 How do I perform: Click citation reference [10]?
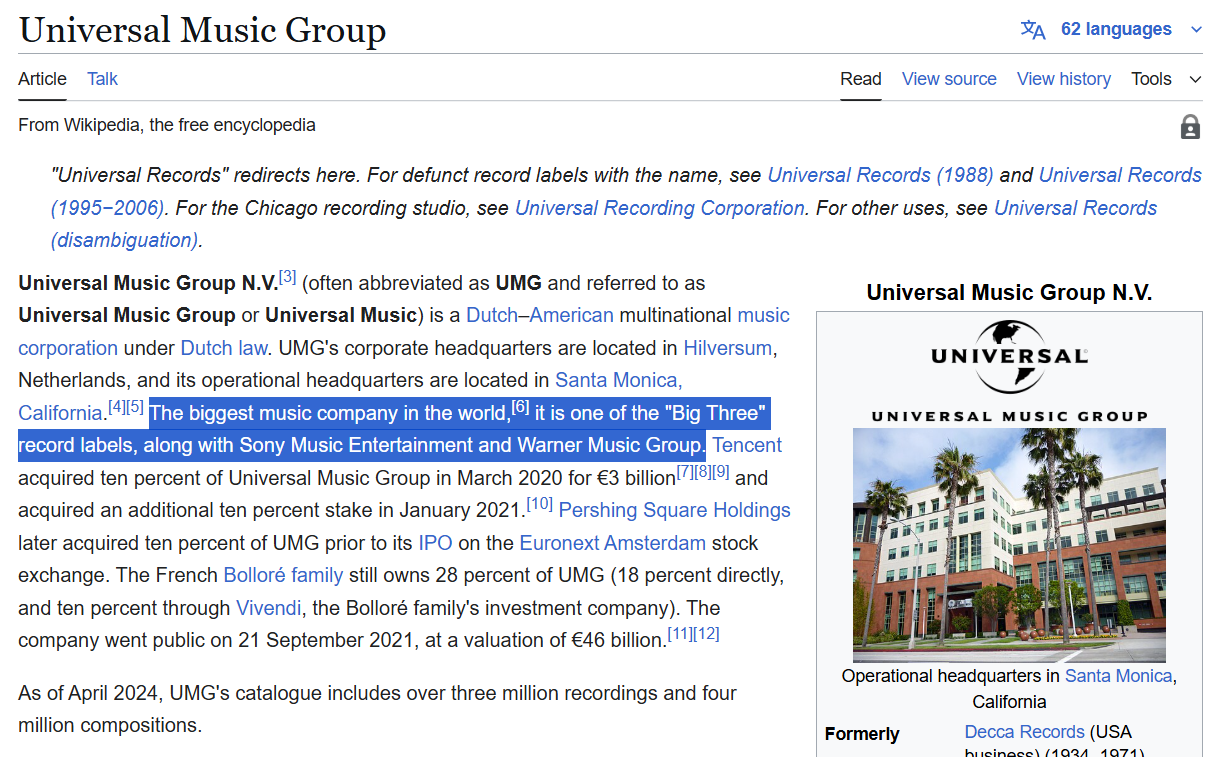(539, 504)
